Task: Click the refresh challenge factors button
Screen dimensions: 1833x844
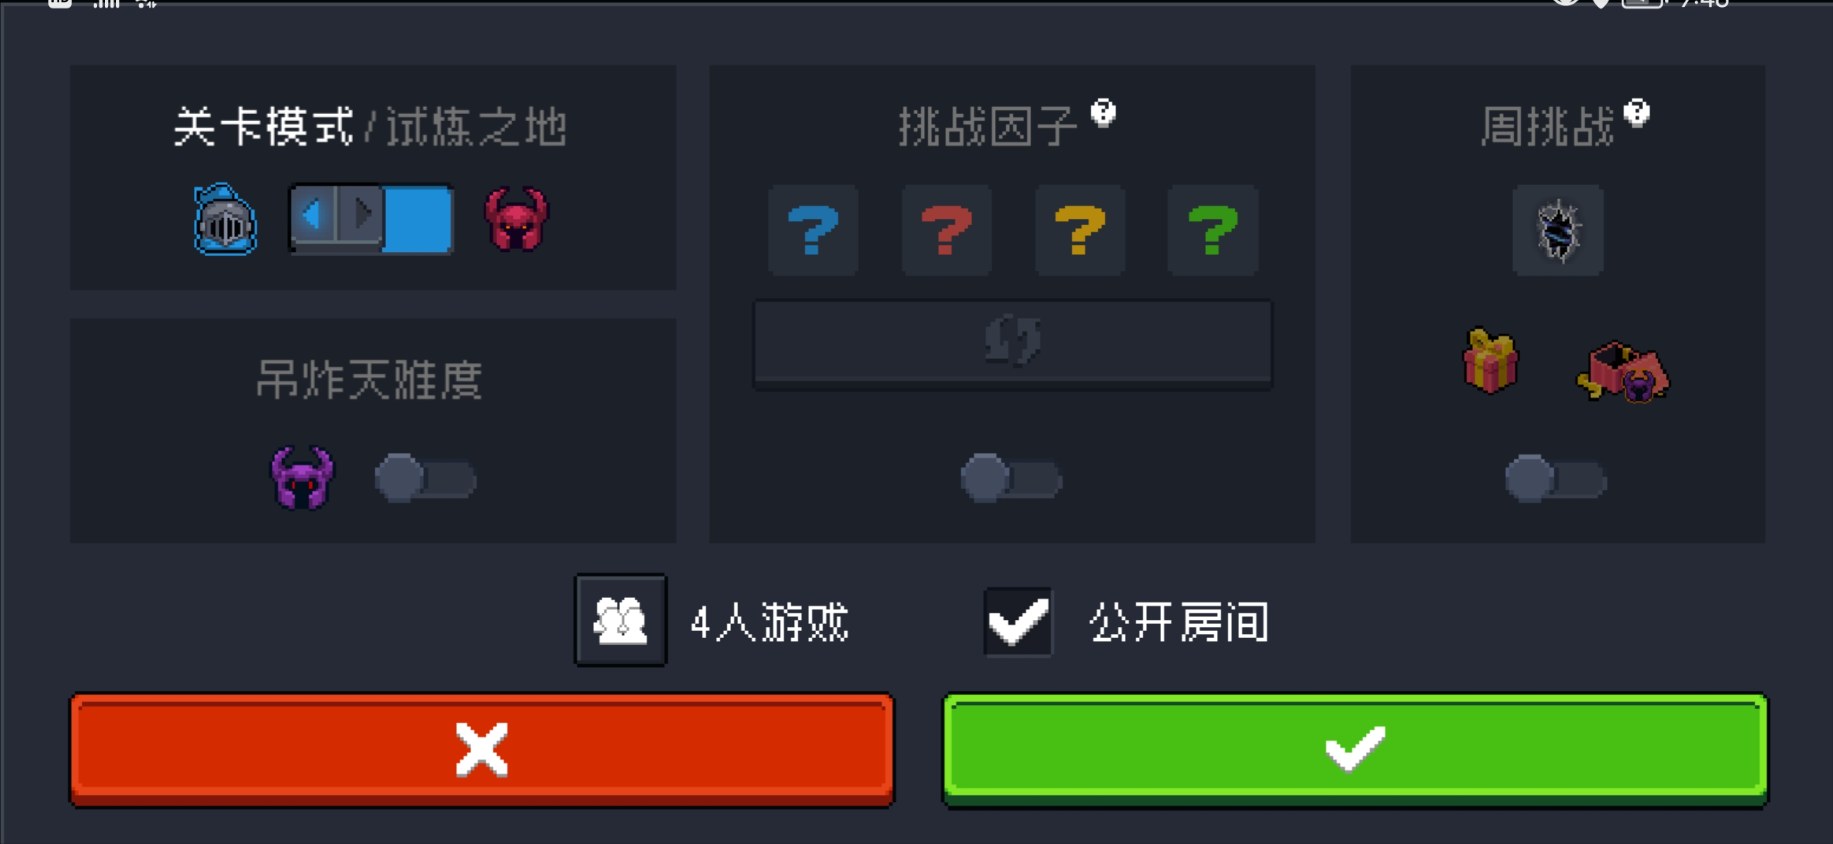Action: tap(1013, 342)
